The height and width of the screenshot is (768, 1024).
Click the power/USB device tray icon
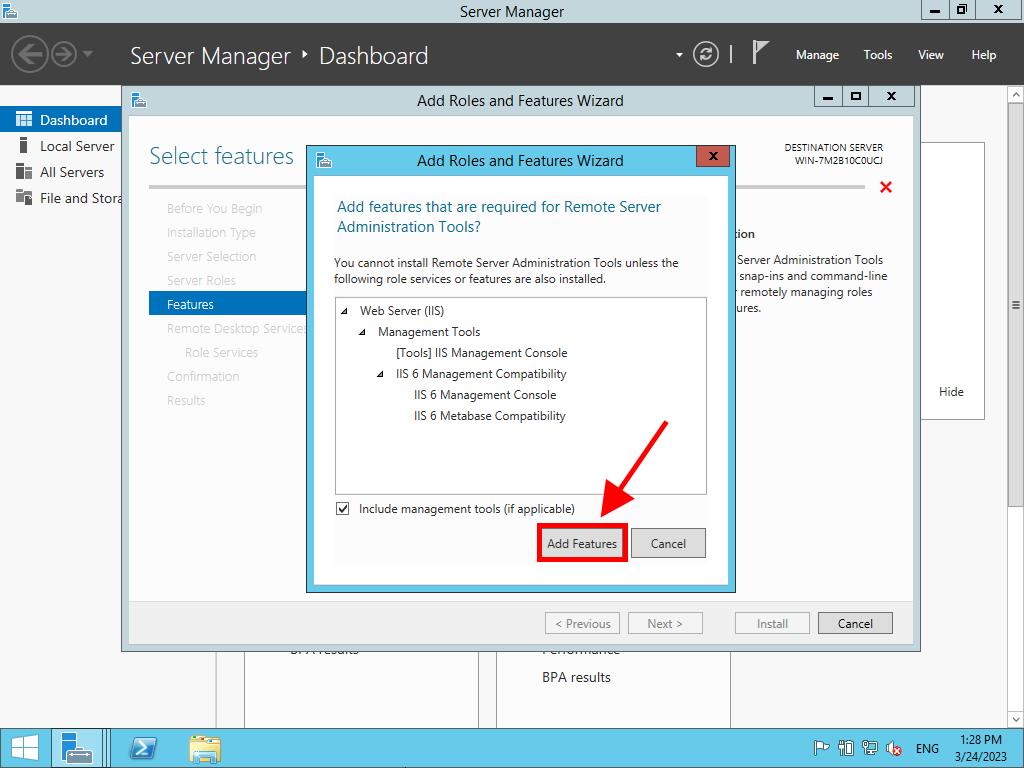[x=846, y=748]
